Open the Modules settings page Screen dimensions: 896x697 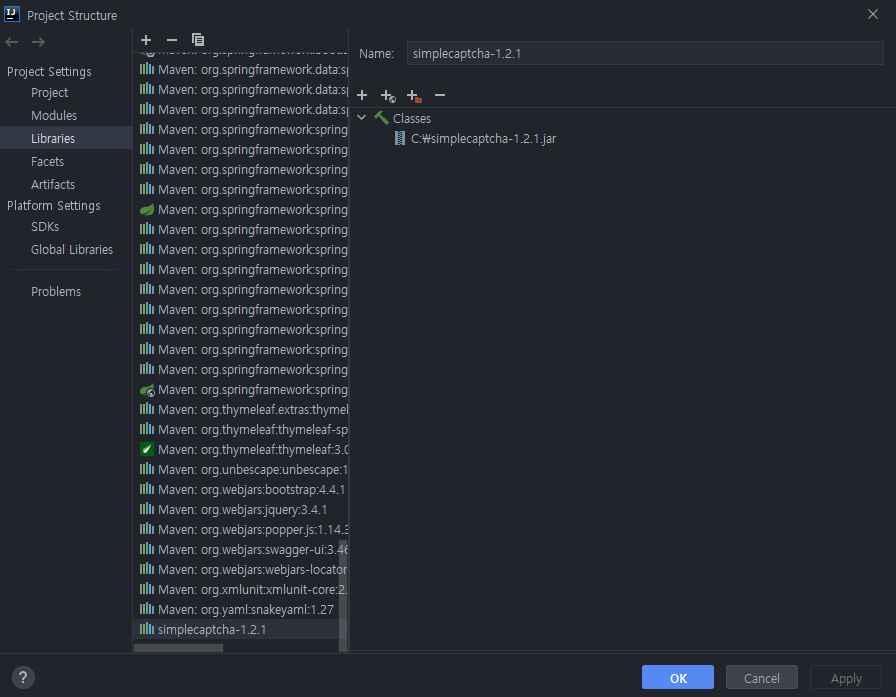54,115
